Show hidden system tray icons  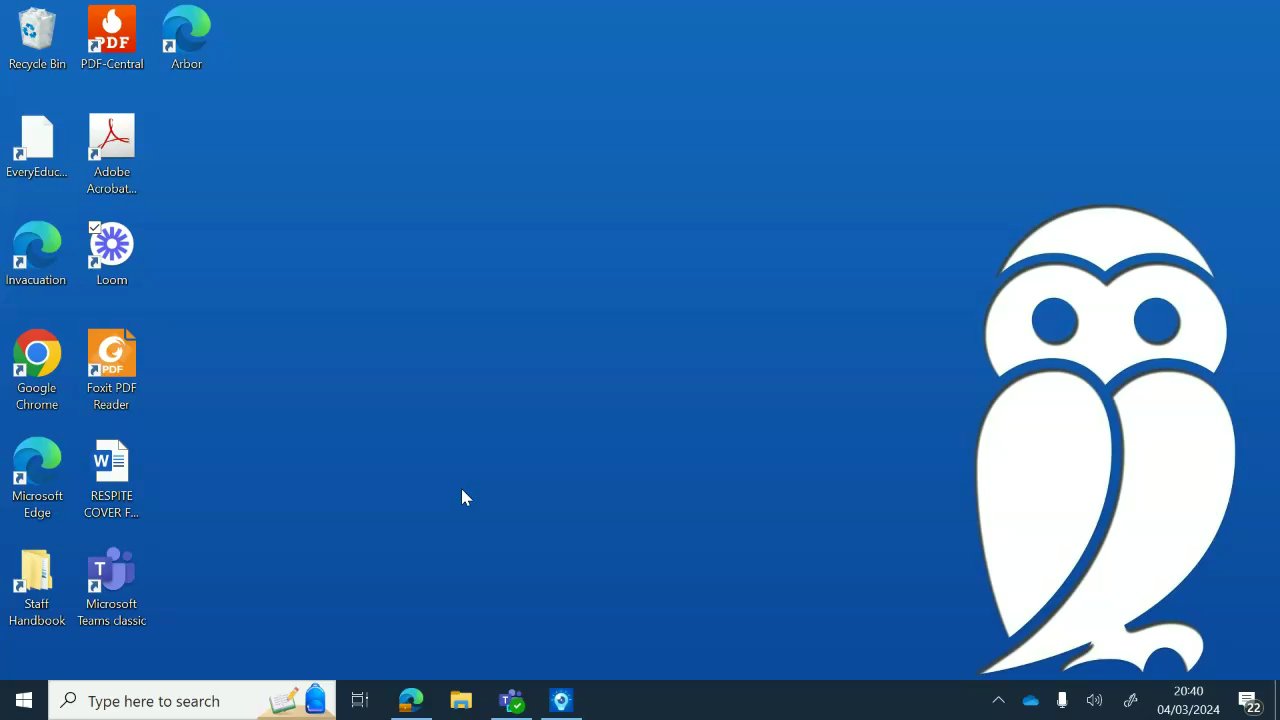point(998,701)
